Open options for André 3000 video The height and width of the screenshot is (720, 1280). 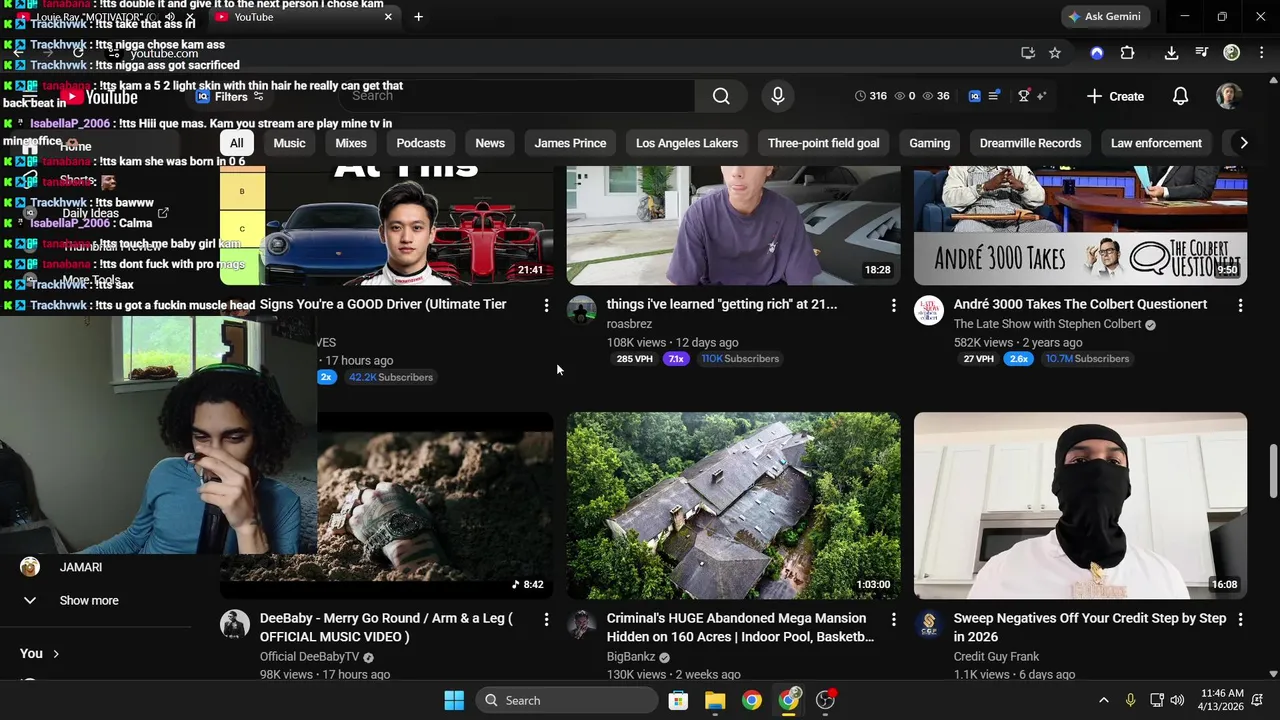[1241, 305]
